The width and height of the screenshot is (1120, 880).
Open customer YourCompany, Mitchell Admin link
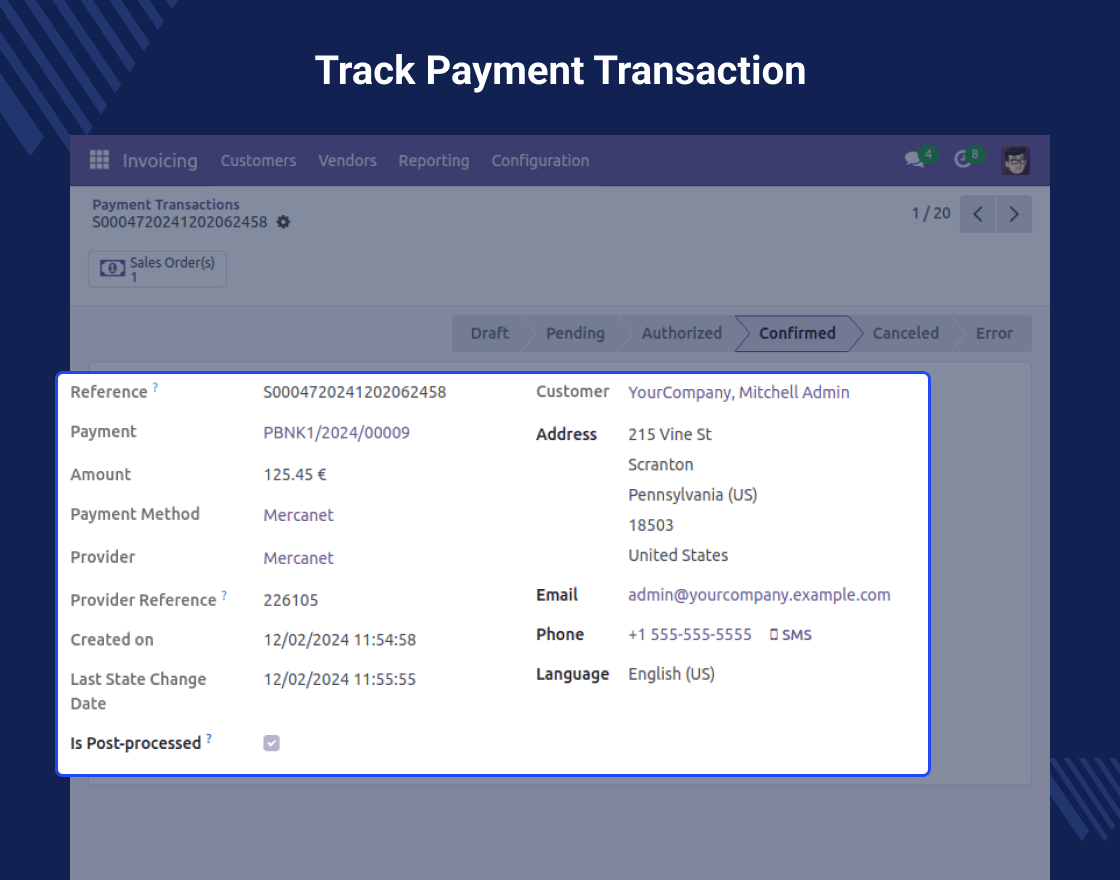(x=739, y=392)
